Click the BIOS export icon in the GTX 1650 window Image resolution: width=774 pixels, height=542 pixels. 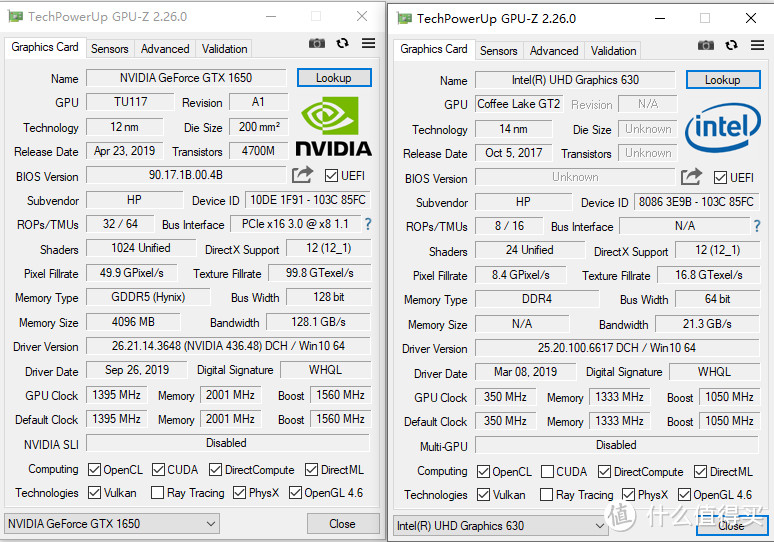303,175
